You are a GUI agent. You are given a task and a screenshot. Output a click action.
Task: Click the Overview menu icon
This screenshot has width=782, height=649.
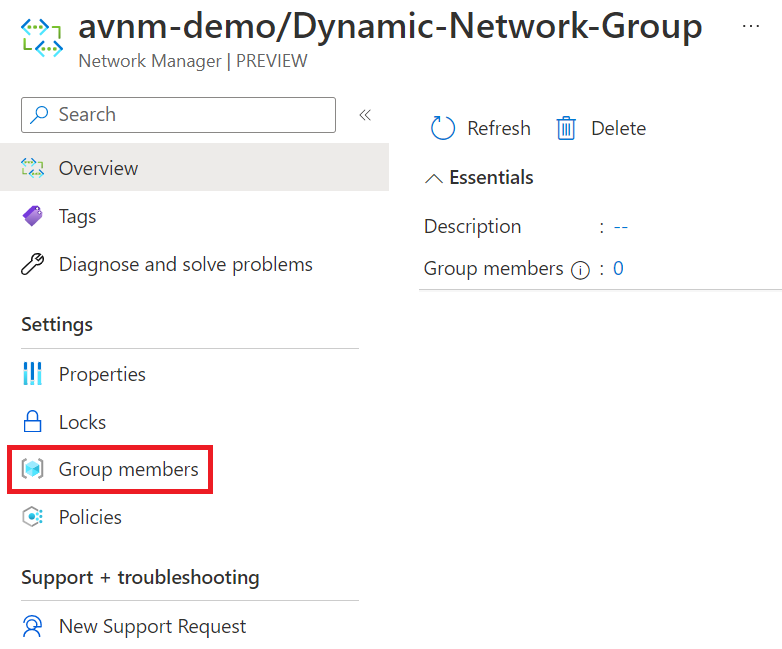click(33, 168)
